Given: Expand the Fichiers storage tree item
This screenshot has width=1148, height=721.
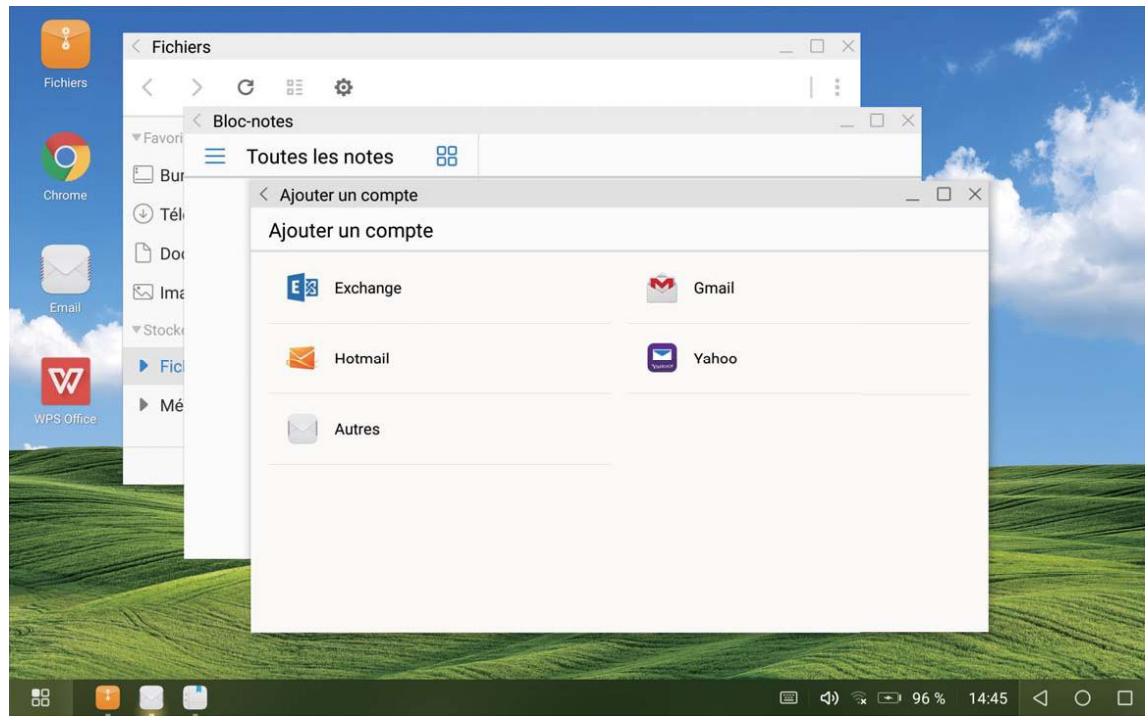Looking at the screenshot, I should 143,368.
